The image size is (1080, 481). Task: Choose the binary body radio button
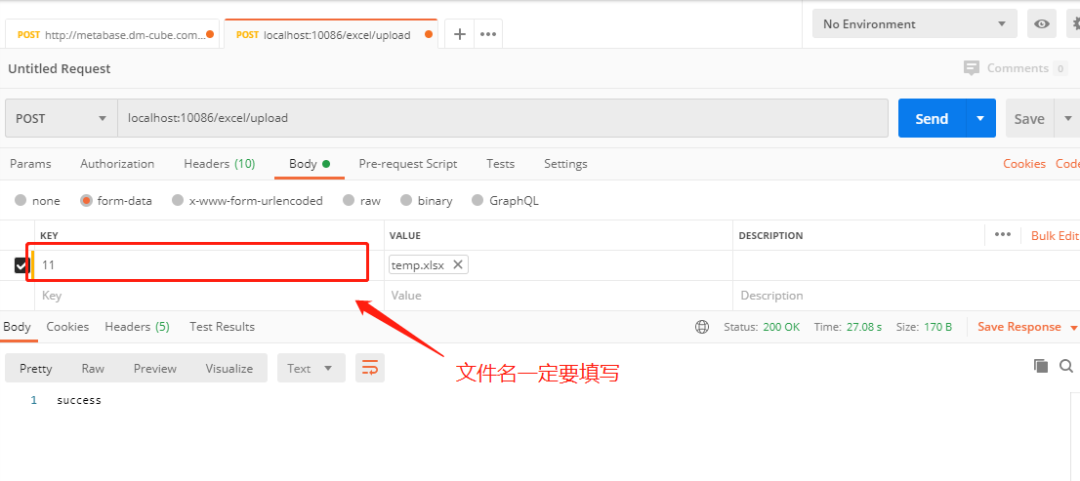point(407,200)
